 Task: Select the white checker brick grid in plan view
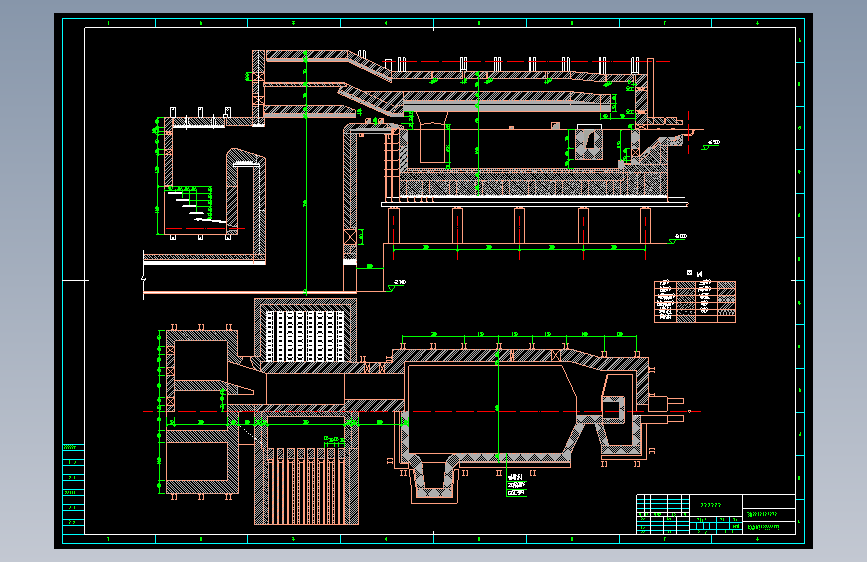tap(305, 335)
